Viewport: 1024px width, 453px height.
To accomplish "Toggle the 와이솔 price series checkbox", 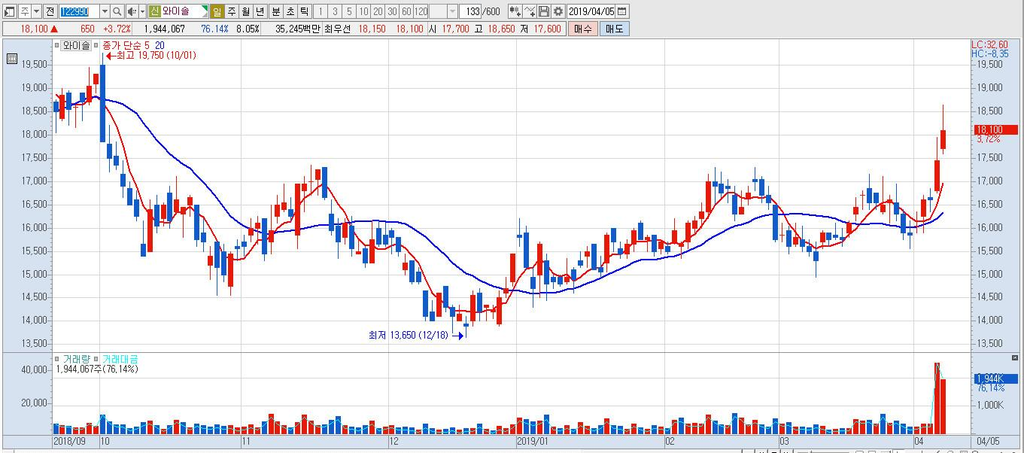I will (57, 46).
